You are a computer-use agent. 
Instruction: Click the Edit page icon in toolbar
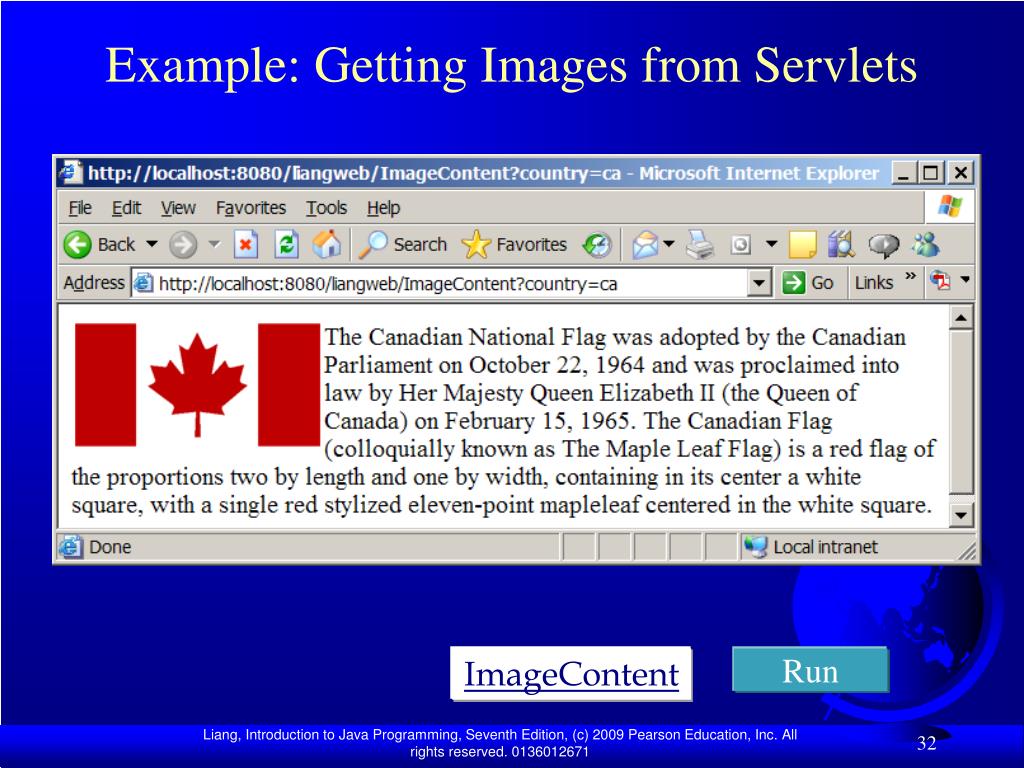740,245
